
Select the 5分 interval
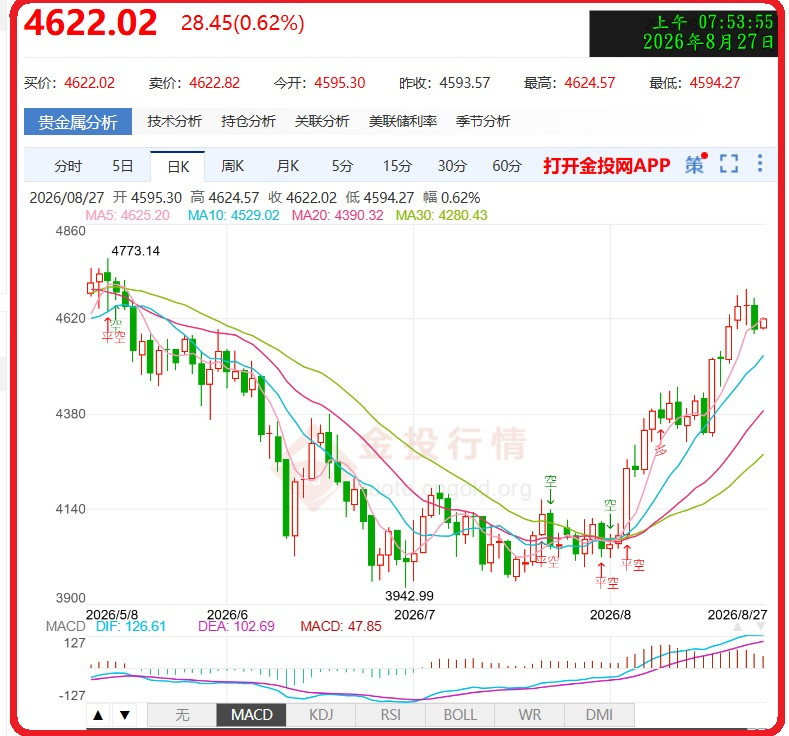tap(342, 166)
